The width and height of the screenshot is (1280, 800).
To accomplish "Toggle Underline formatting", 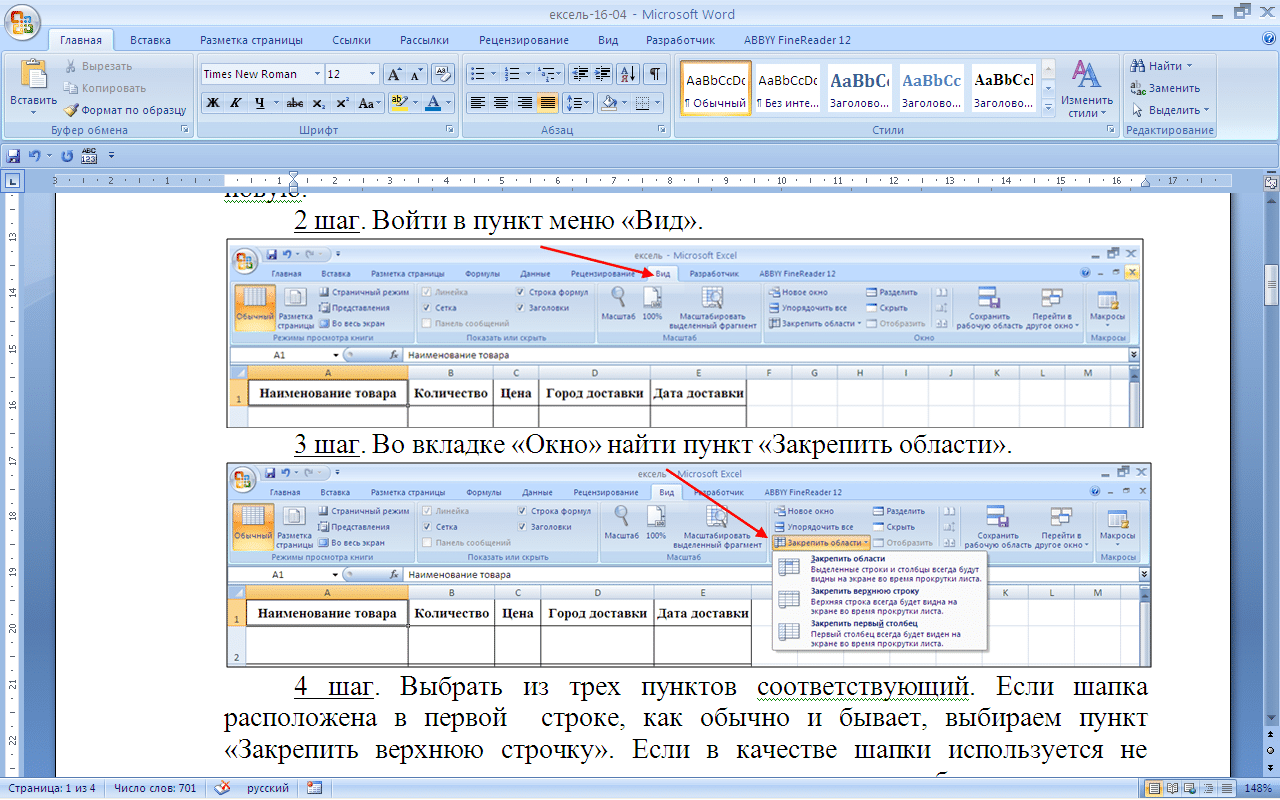I will (x=260, y=103).
